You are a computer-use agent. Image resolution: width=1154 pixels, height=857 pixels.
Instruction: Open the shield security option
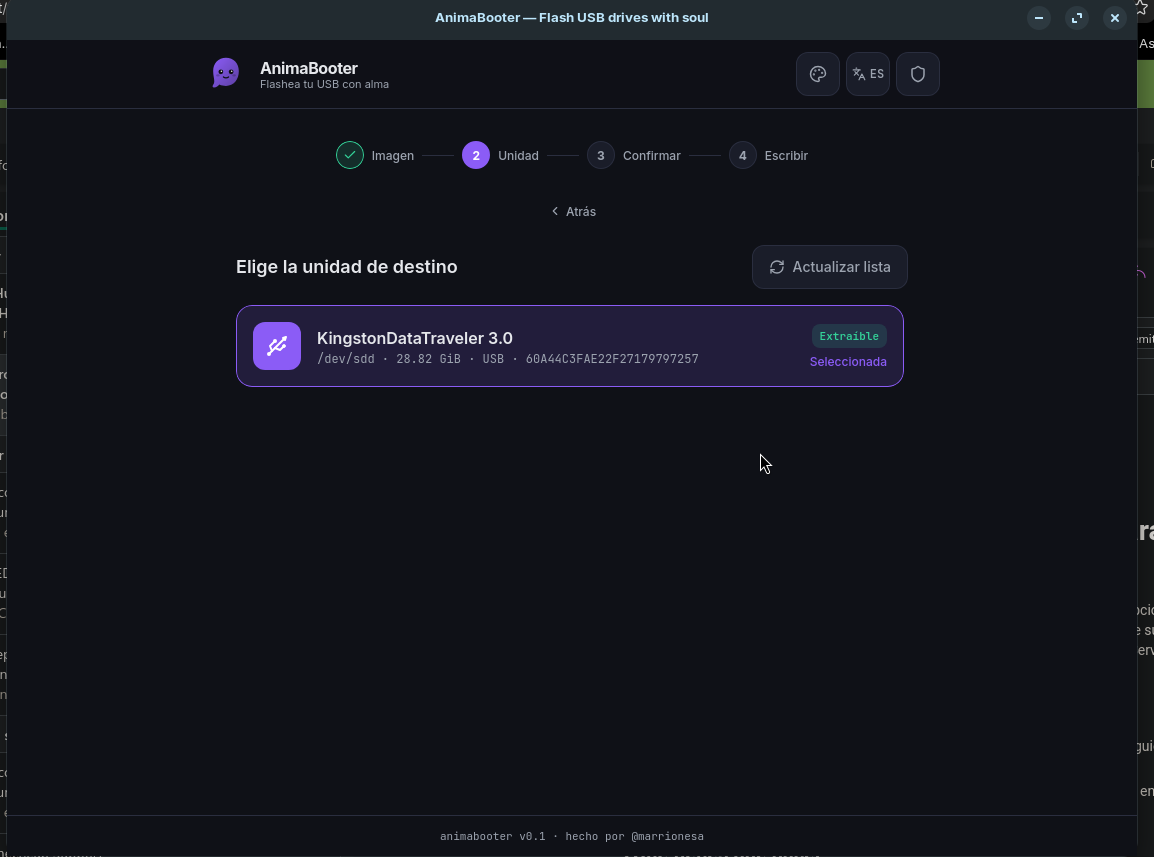click(x=918, y=74)
